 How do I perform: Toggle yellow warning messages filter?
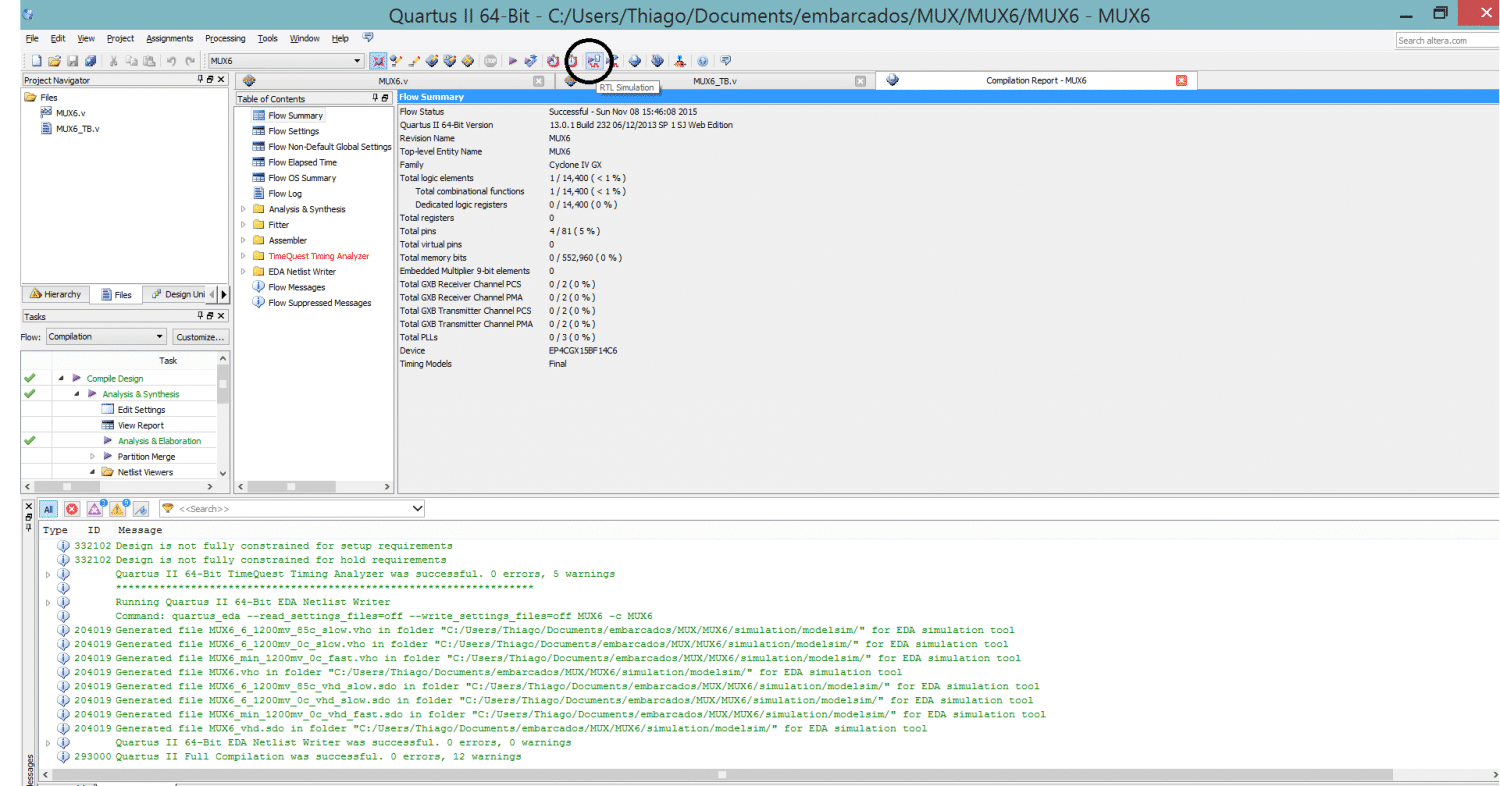[118, 509]
